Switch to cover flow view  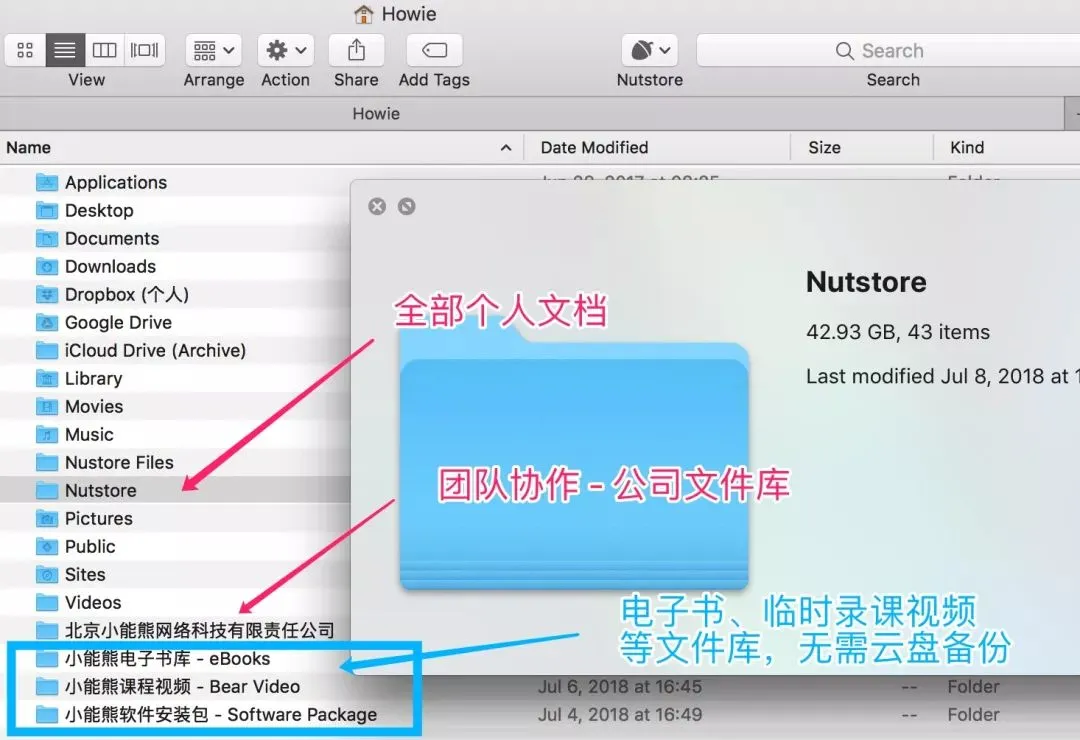[145, 50]
